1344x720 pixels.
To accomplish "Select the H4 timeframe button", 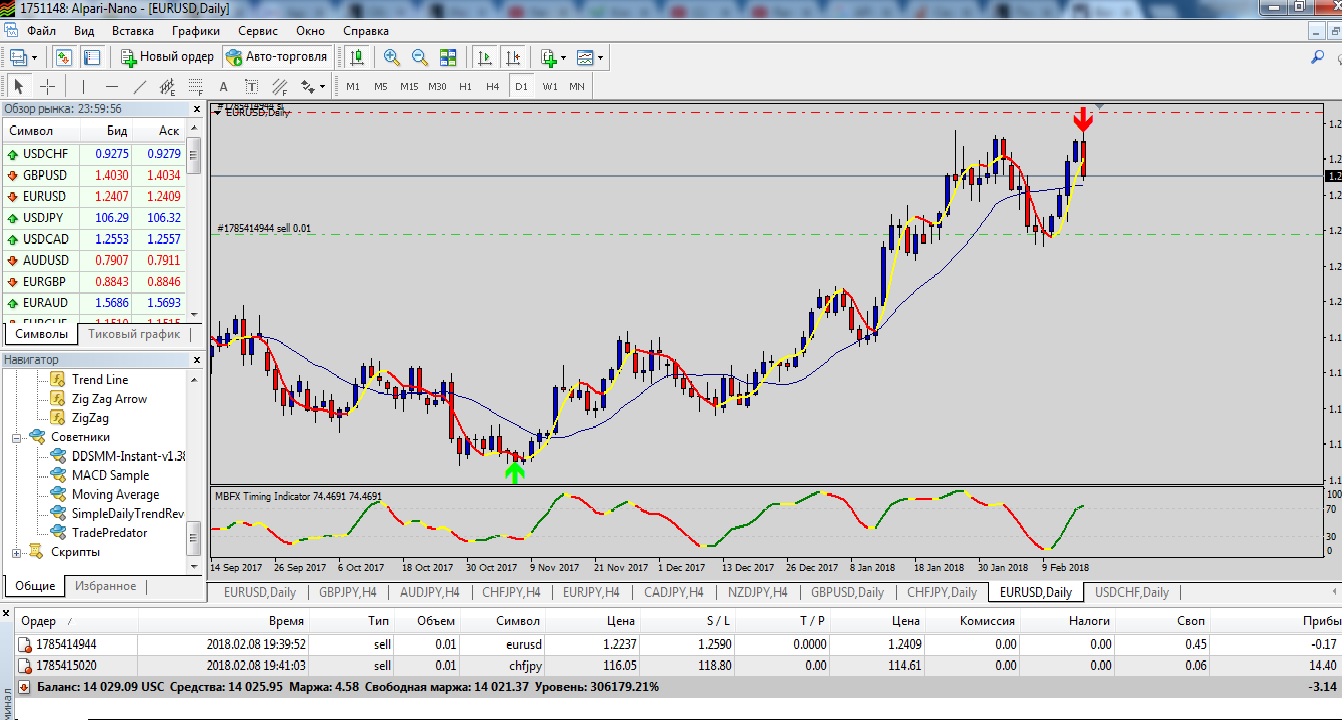I will coord(493,86).
